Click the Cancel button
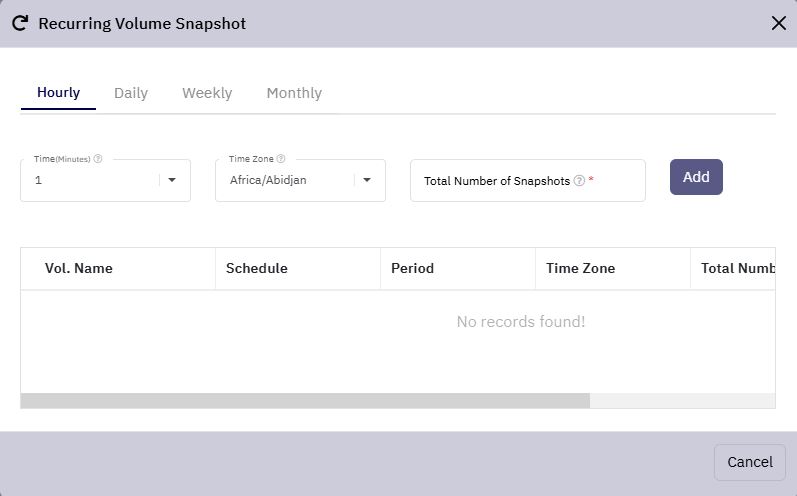Viewport: 797px width, 496px height. click(x=750, y=462)
